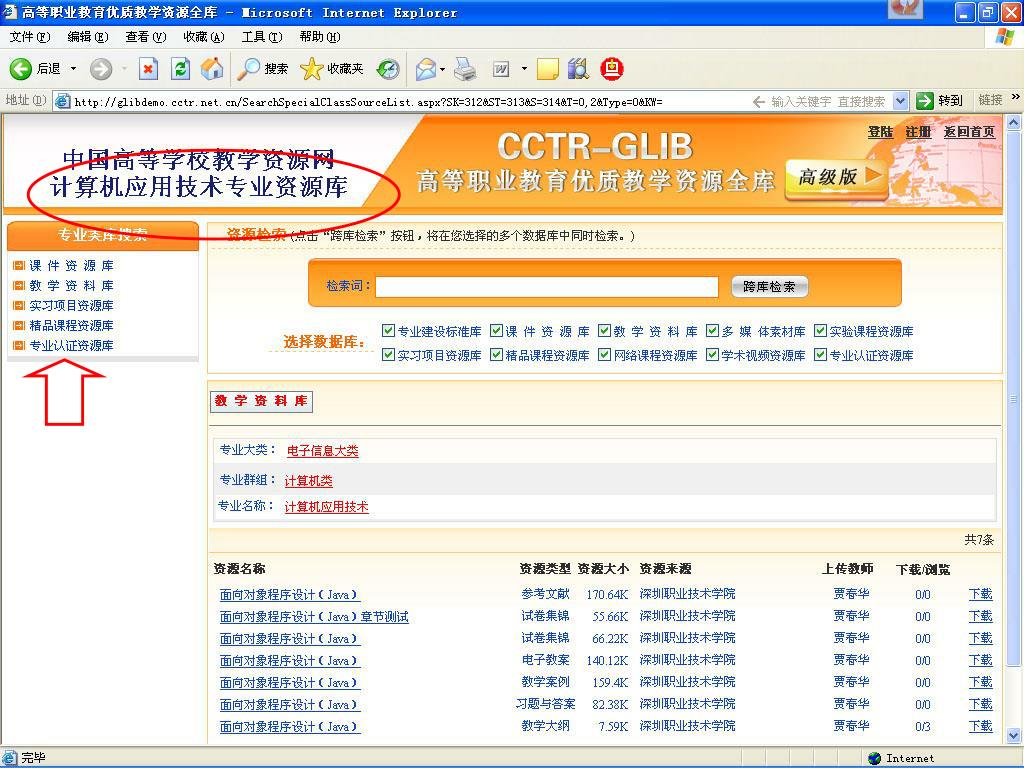Open the 查看(V) menu
The image size is (1024, 768).
point(146,37)
